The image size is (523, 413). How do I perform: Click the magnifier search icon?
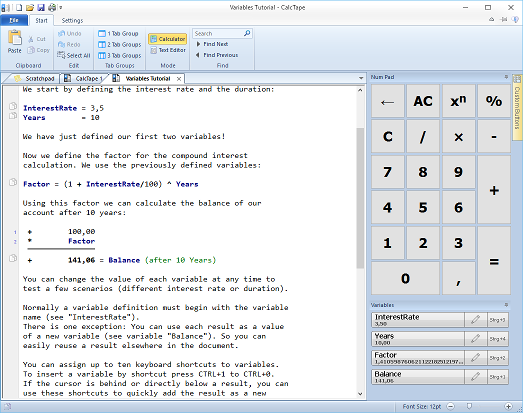247,33
